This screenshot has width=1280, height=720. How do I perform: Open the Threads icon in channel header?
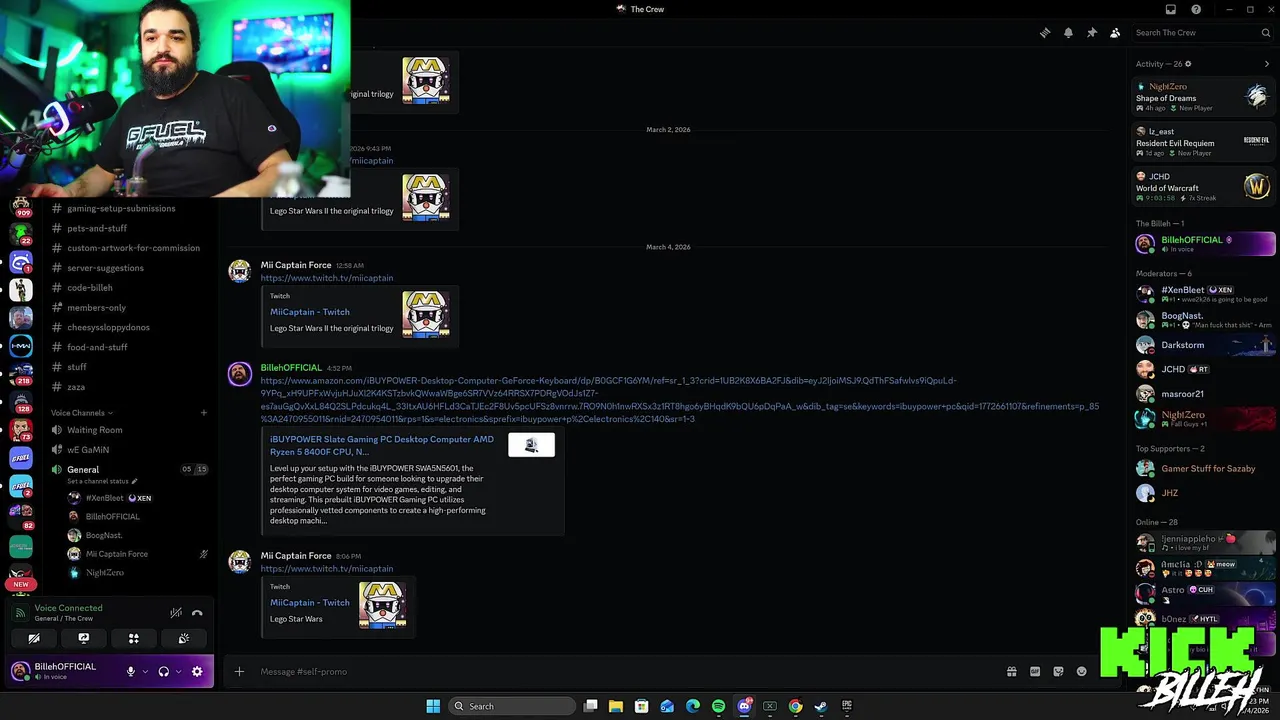click(1045, 33)
